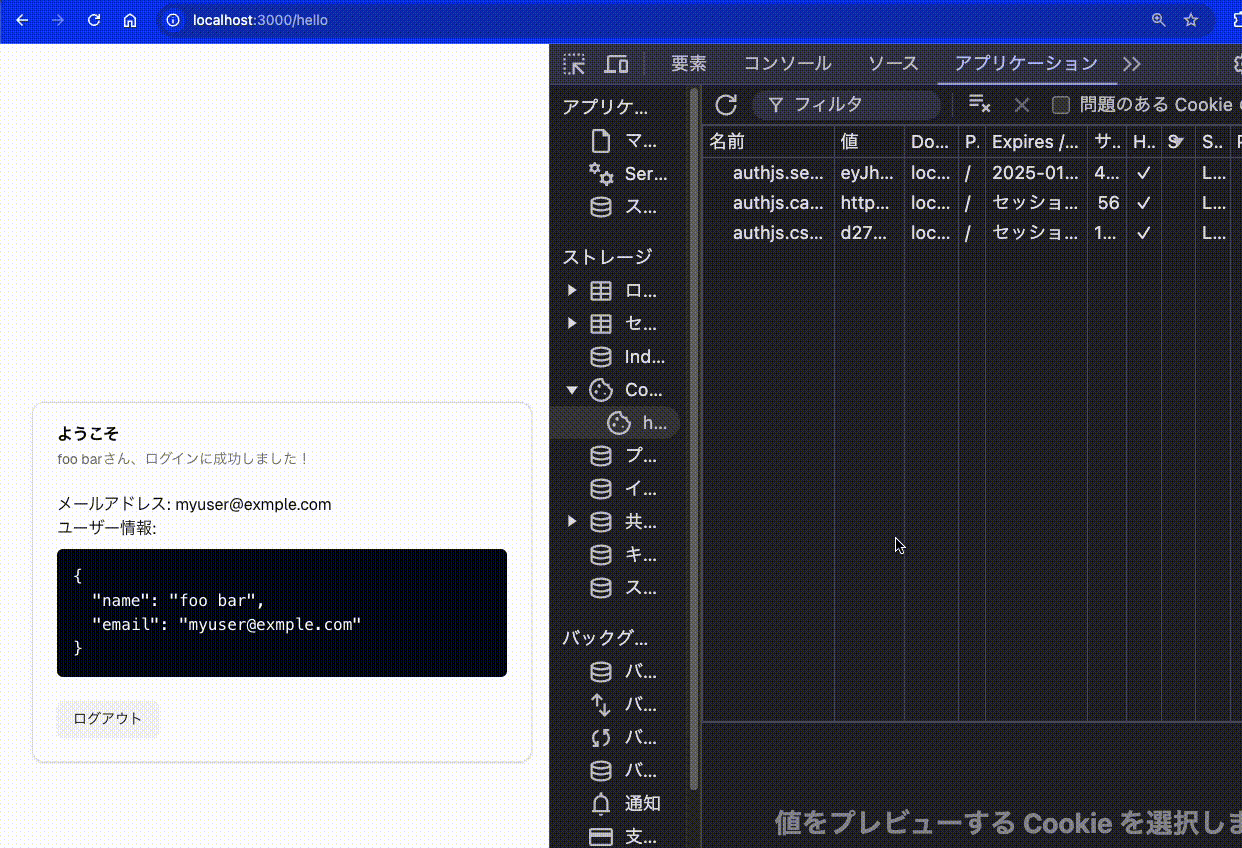Open the more DevTools tabs chevron
1242x848 pixels.
[1131, 64]
